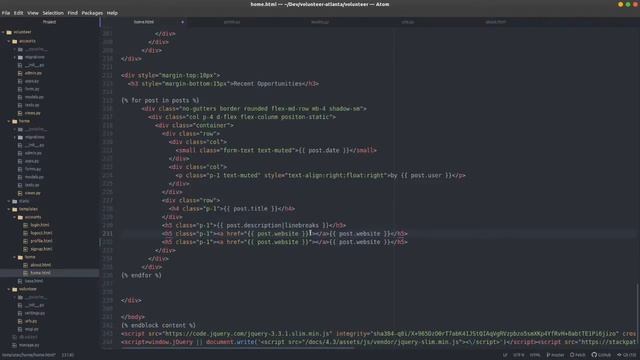Image resolution: width=640 pixels, height=360 pixels.
Task: Open the Git panel from status bar
Action: point(627,356)
